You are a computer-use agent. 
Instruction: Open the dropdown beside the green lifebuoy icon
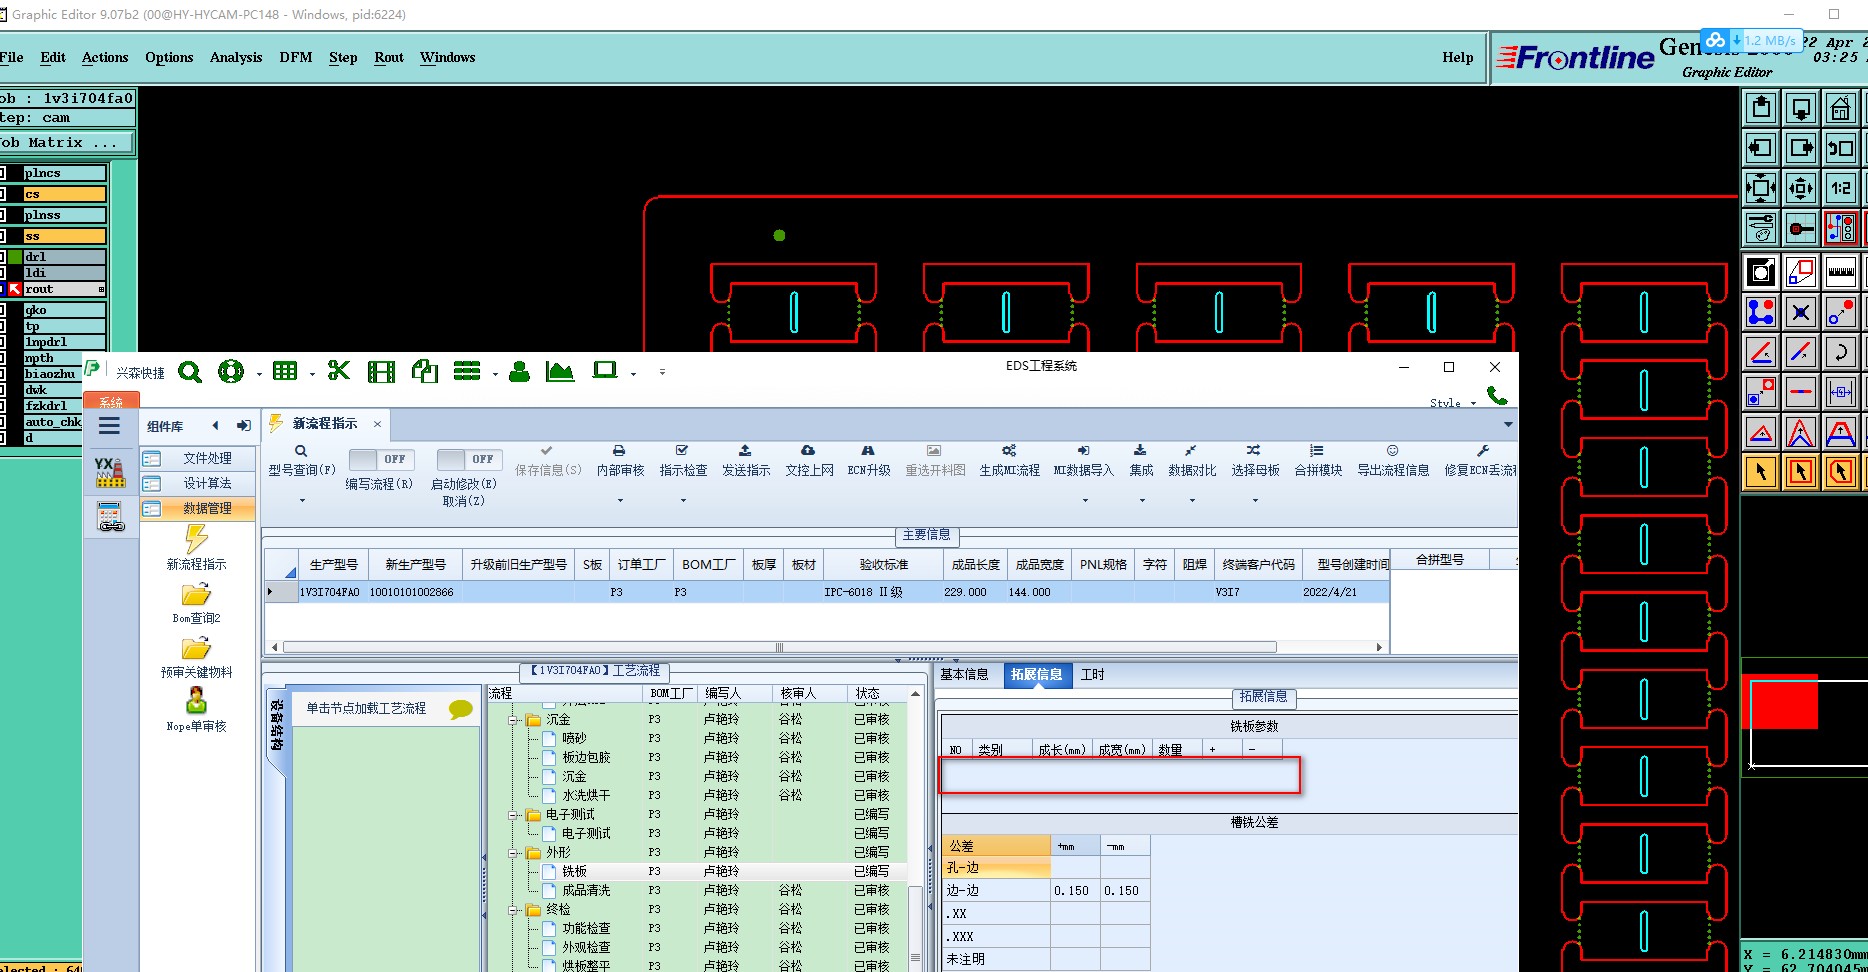[x=259, y=374]
